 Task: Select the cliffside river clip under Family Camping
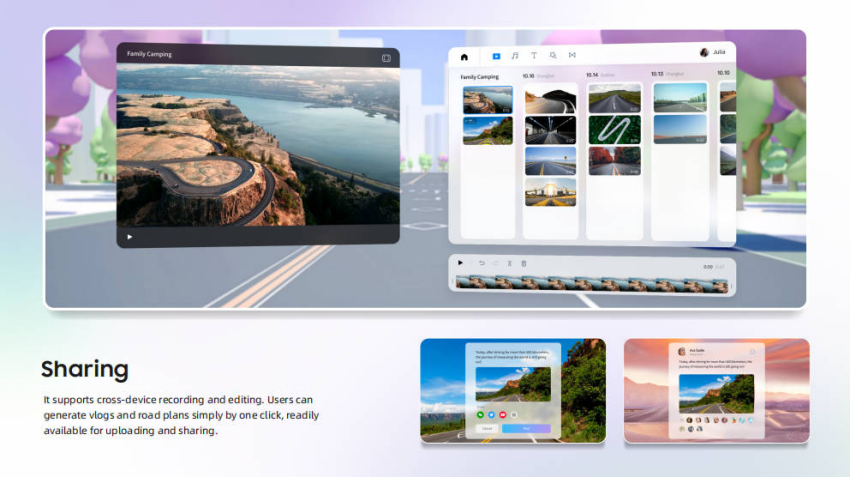tap(487, 100)
